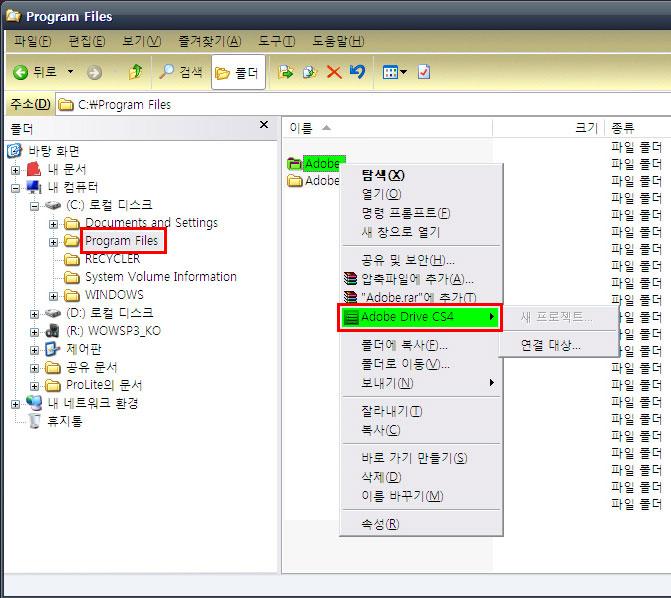The width and height of the screenshot is (671, 598).
Task: Sort by the 이름 column header
Action: pyautogui.click(x=387, y=128)
